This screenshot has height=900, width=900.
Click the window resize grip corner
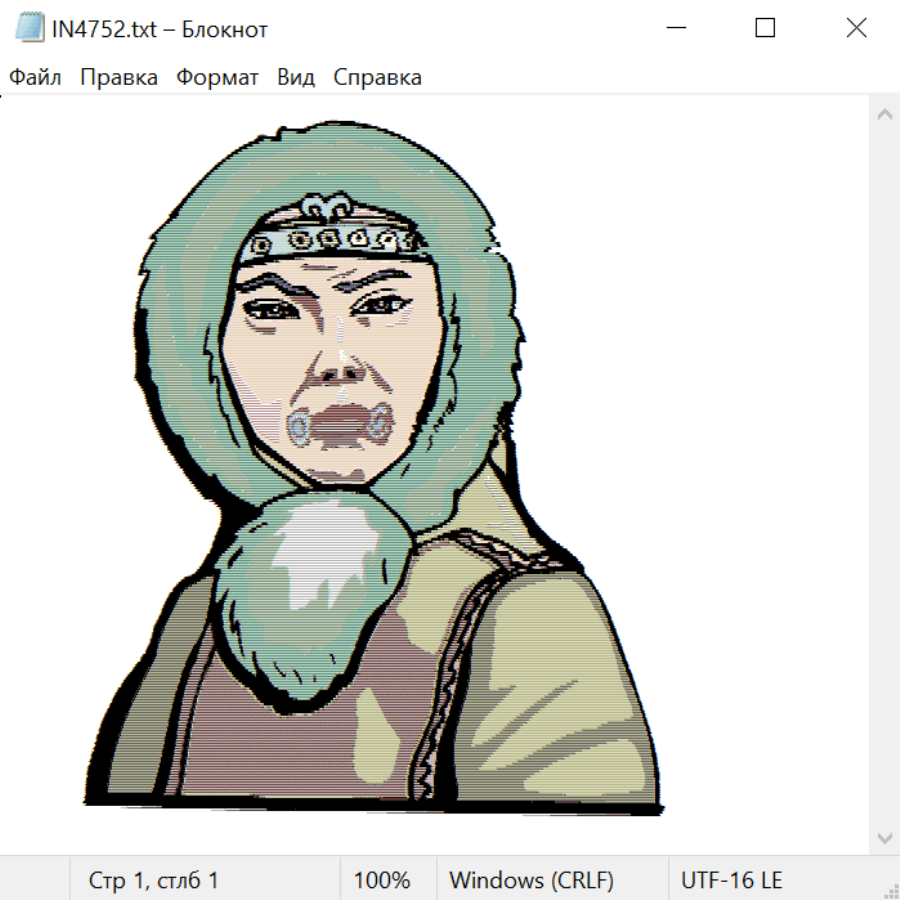(891, 891)
